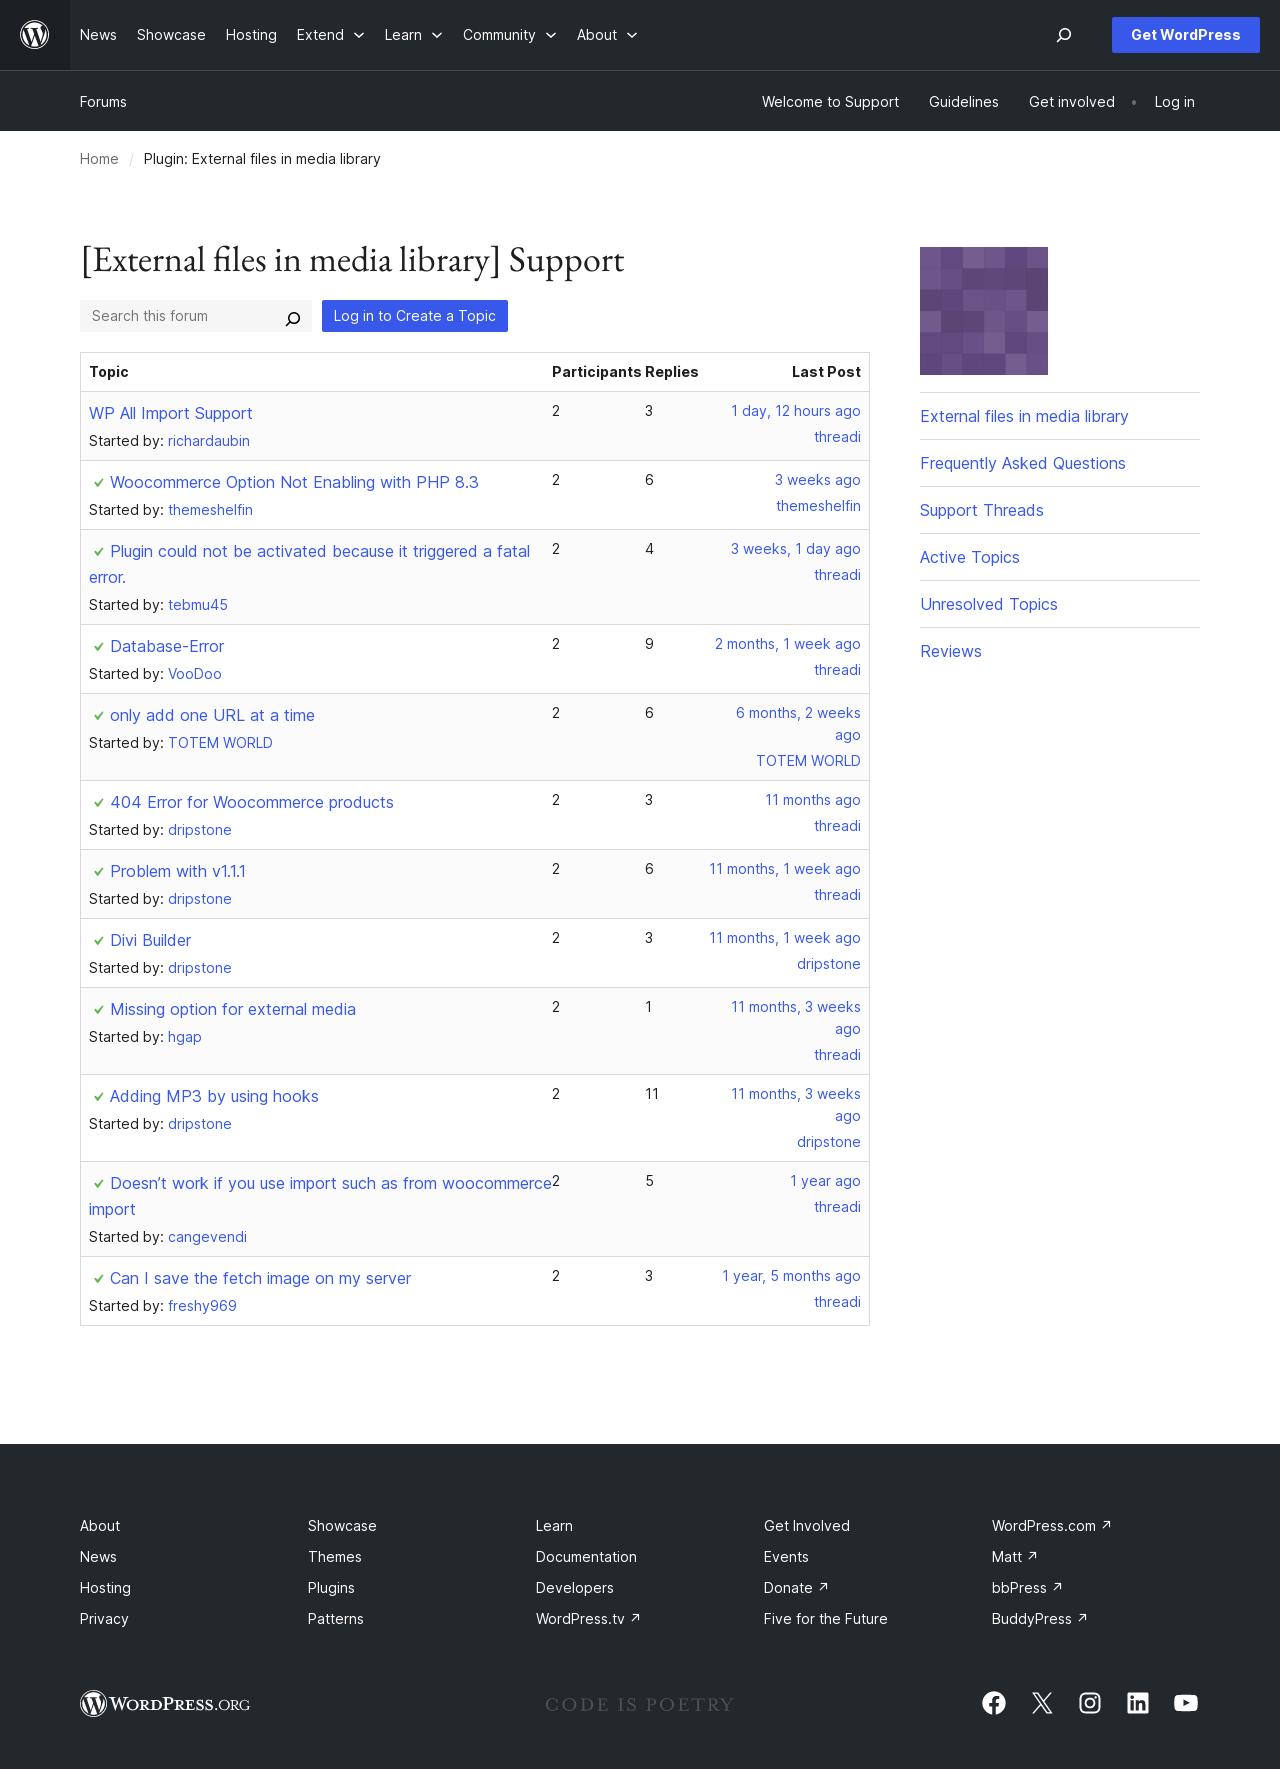Open Reviews sidebar link
The image size is (1280, 1769).
[951, 651]
